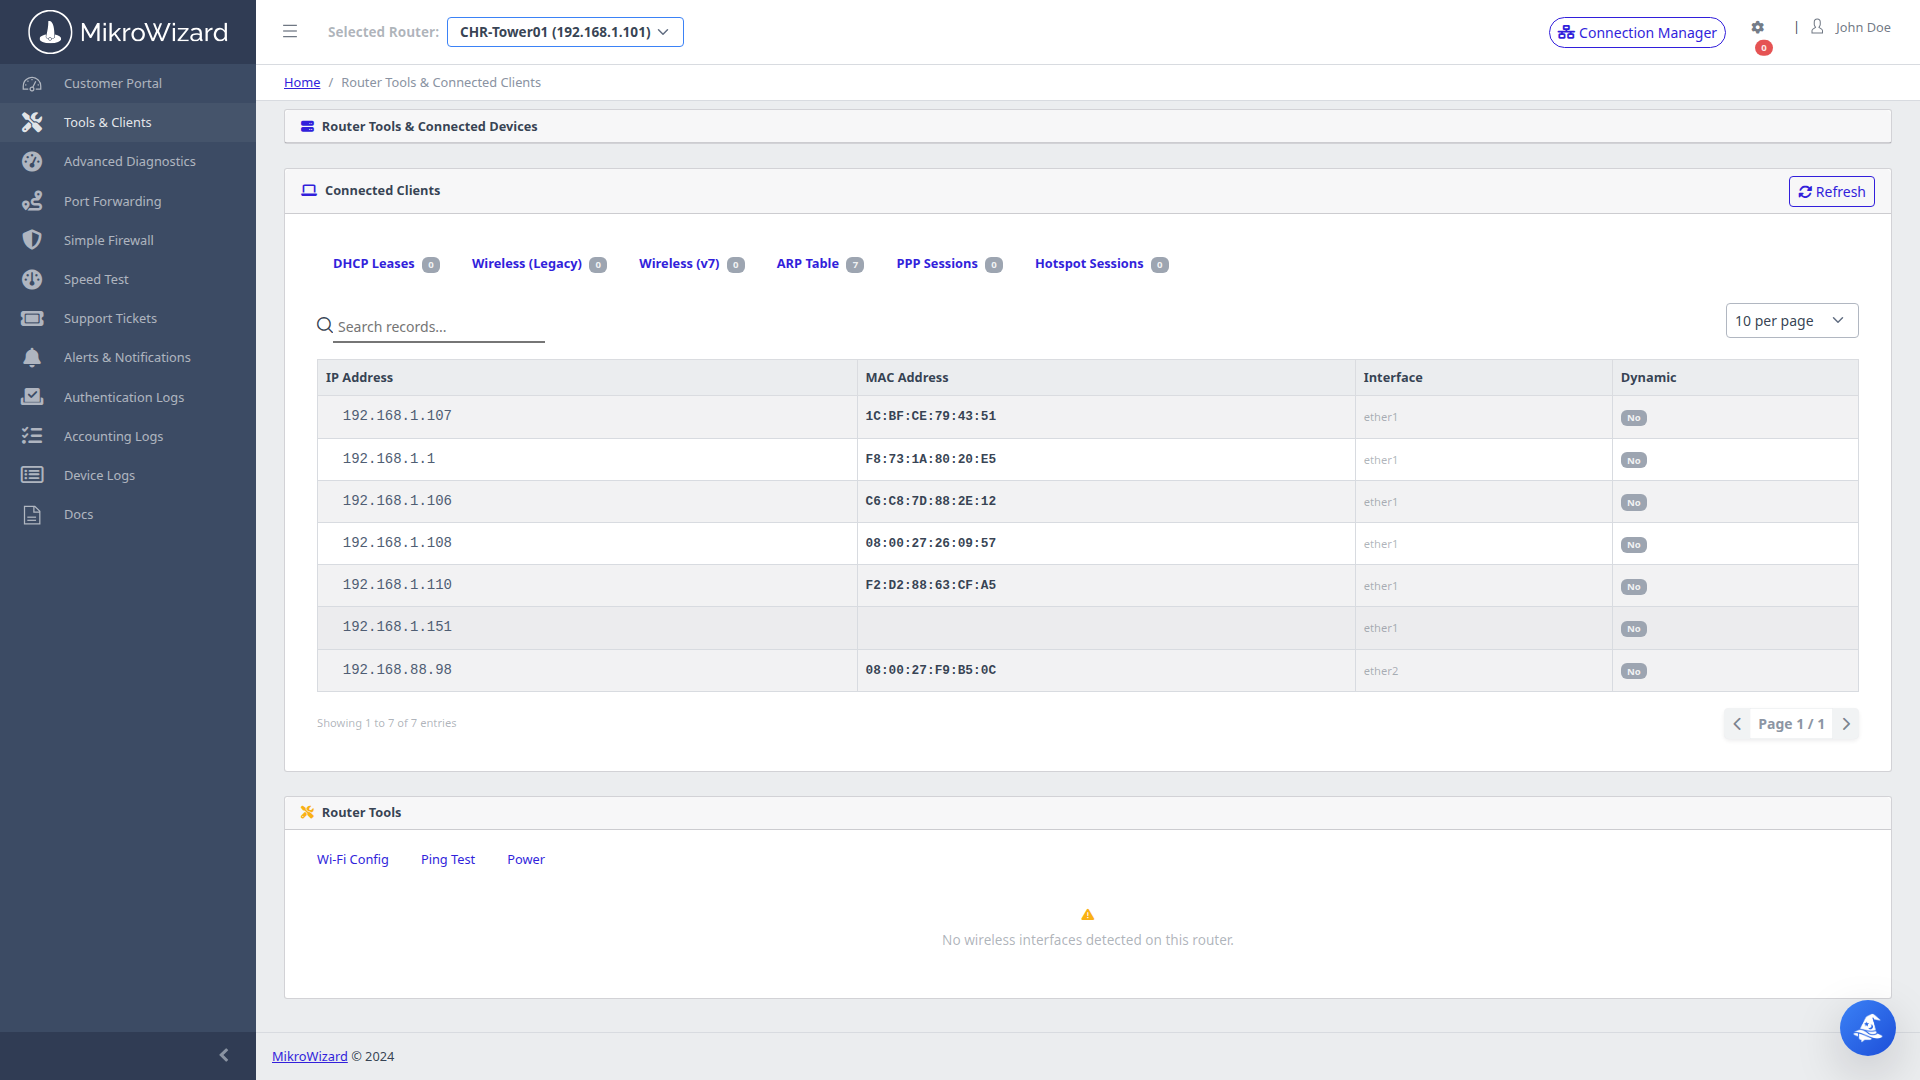Open Speed Test in the sidebar

click(128, 280)
